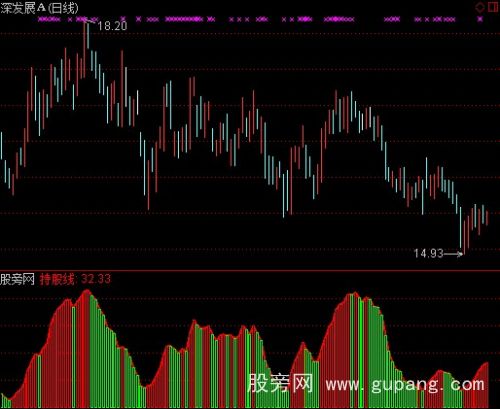This screenshot has height=409, width=500.
Task: Click the 股旁网 indicator name label
Action: pyautogui.click(x=17, y=279)
